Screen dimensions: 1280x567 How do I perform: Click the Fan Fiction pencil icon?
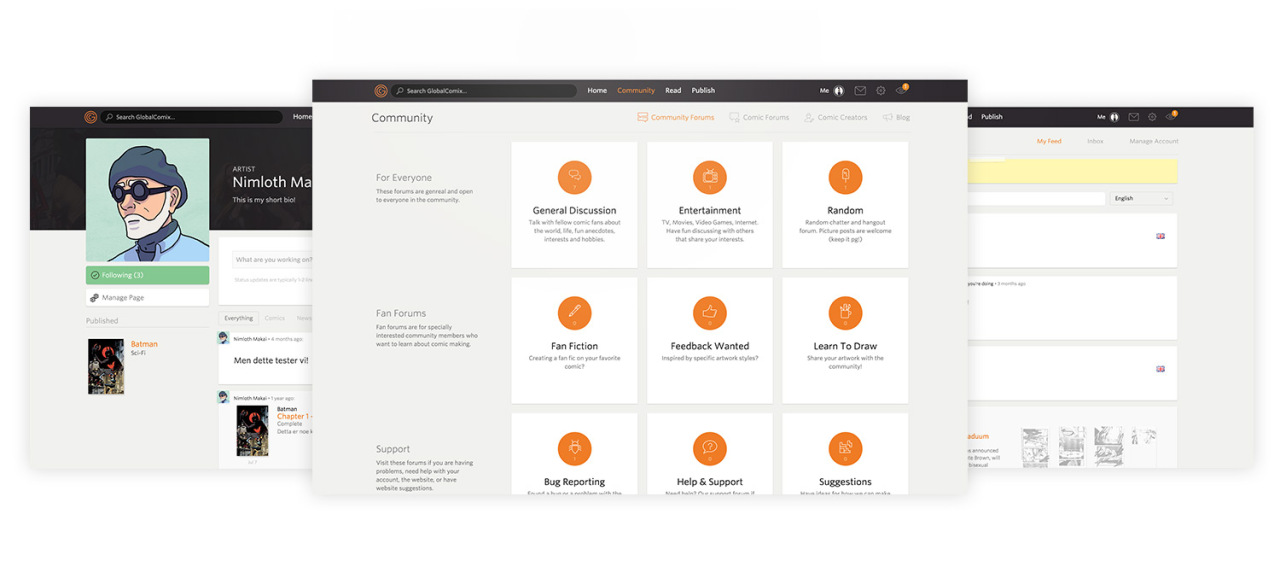tap(575, 313)
